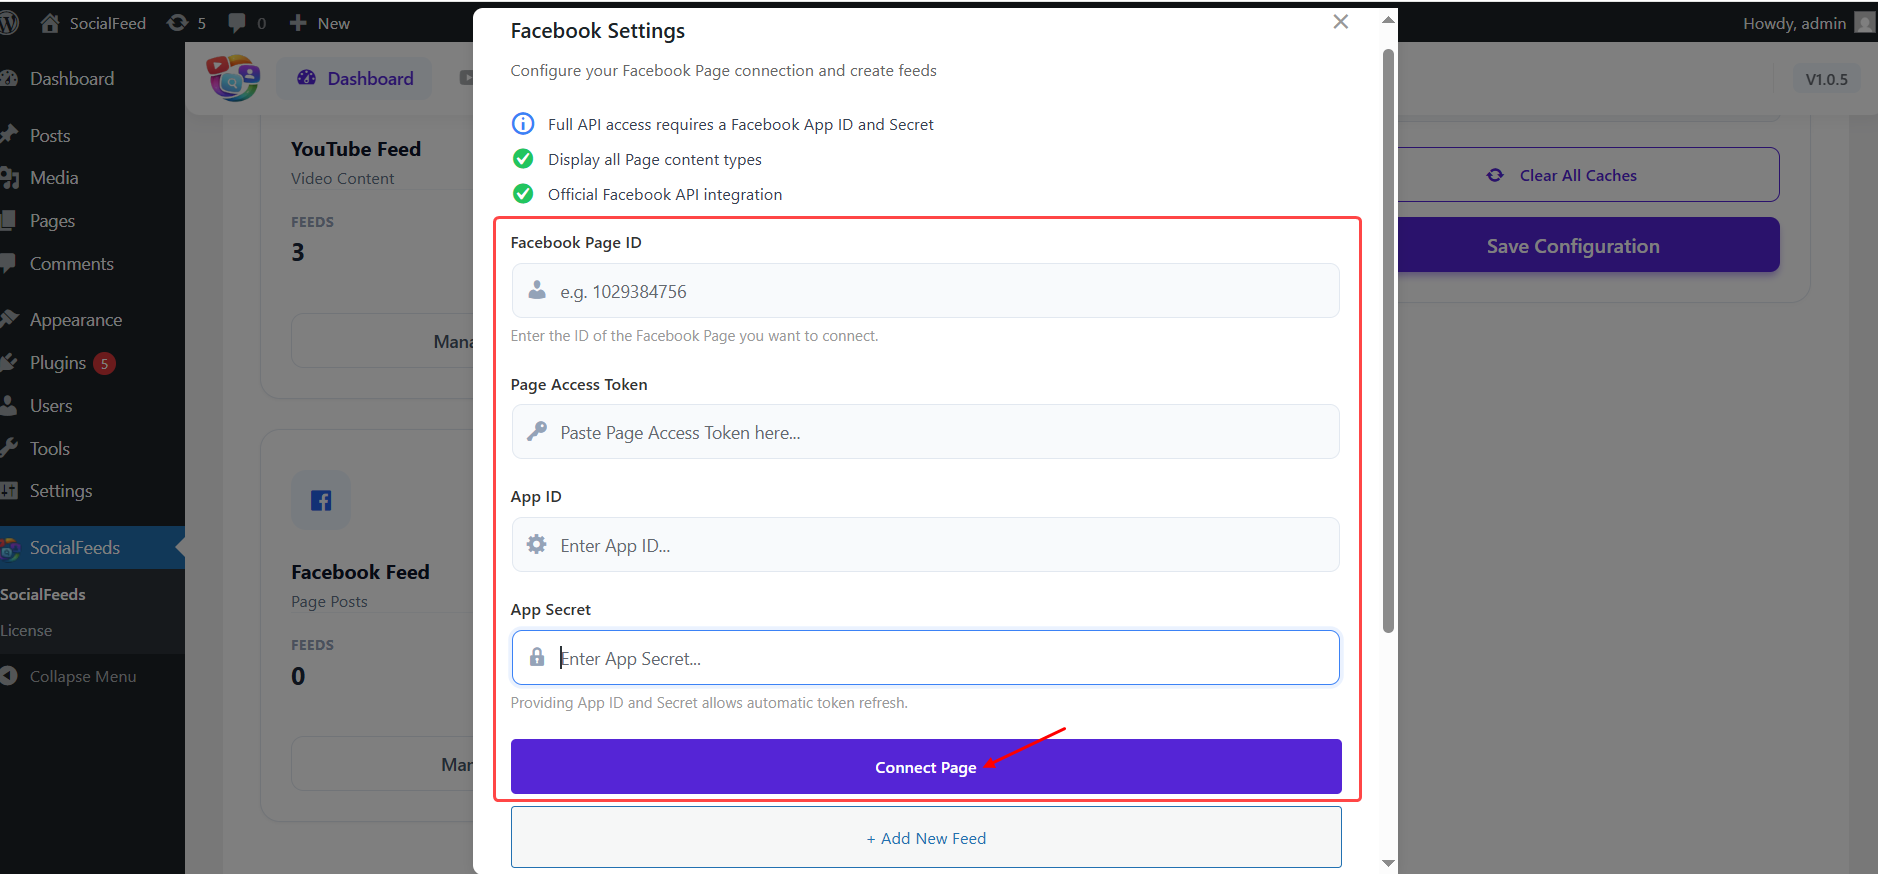
Task: Collapse the WordPress admin menu
Action: tap(82, 676)
